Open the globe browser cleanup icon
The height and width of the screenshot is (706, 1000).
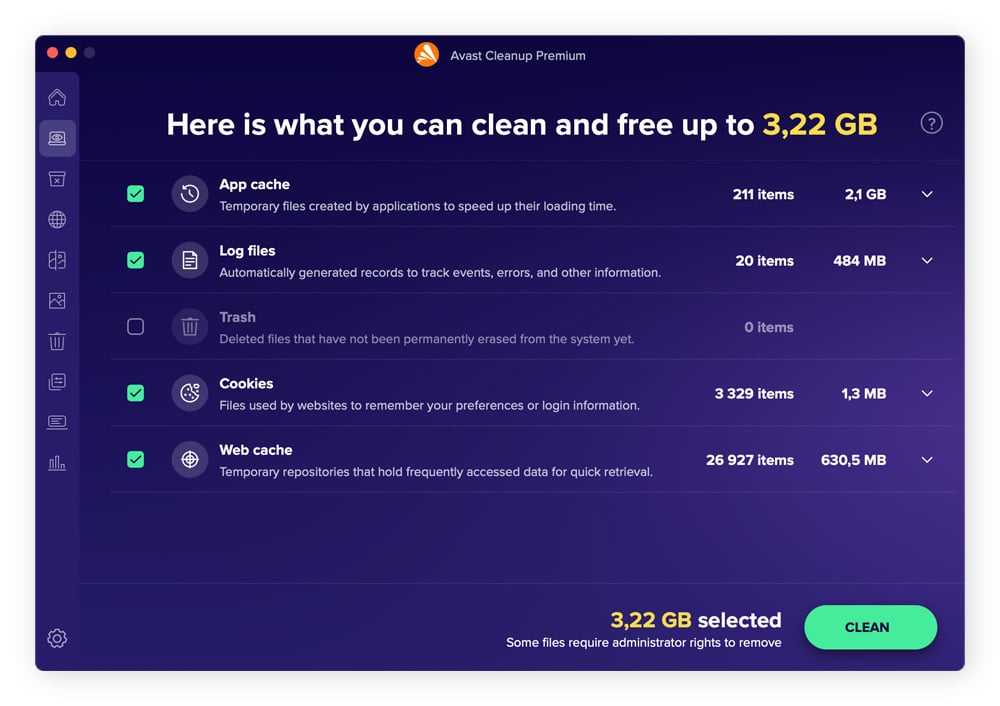coord(57,220)
